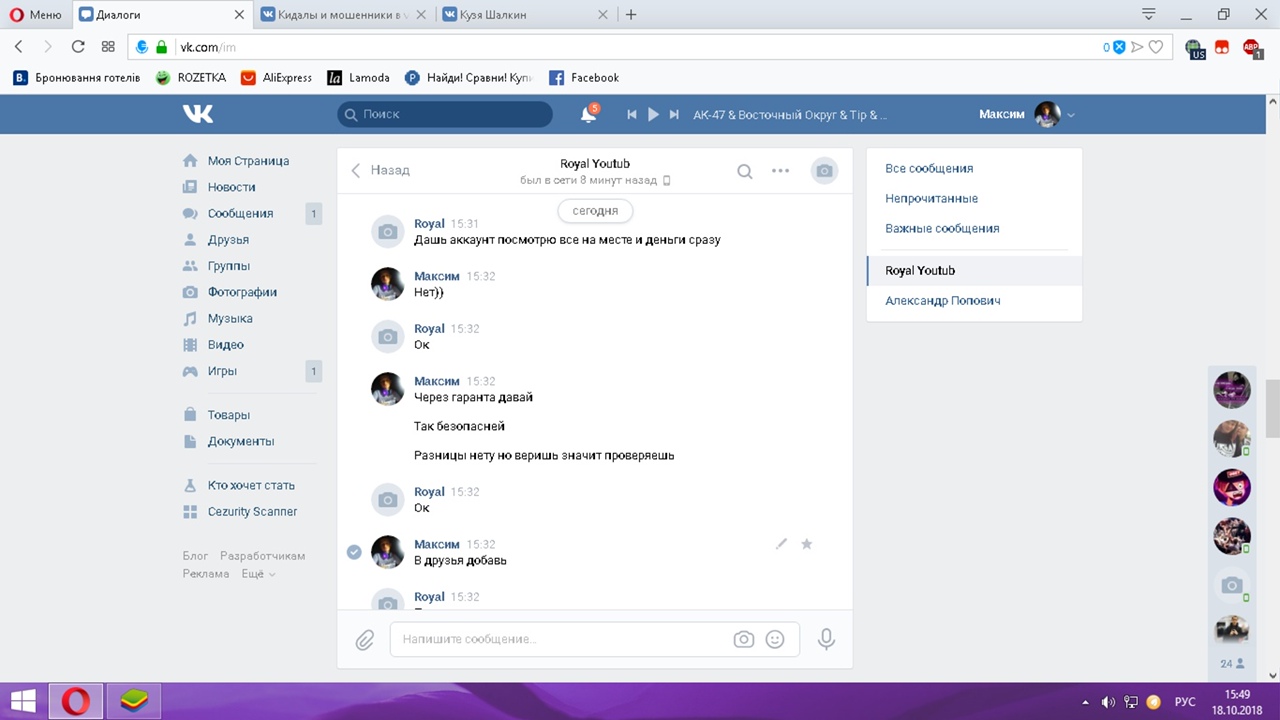The height and width of the screenshot is (720, 1280).
Task: Click the VK notifications bell icon
Action: [588, 115]
